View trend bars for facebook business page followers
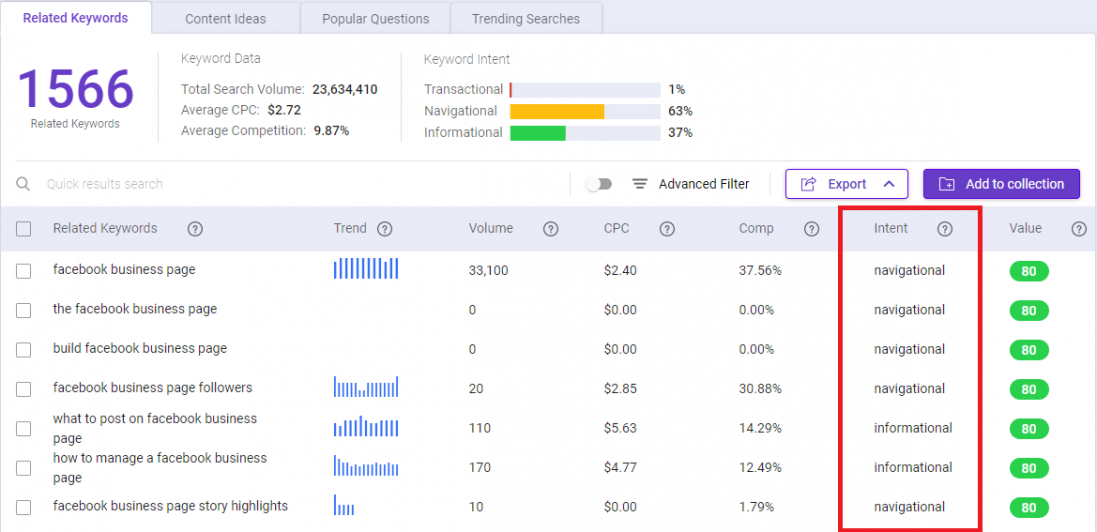 click(x=366, y=387)
